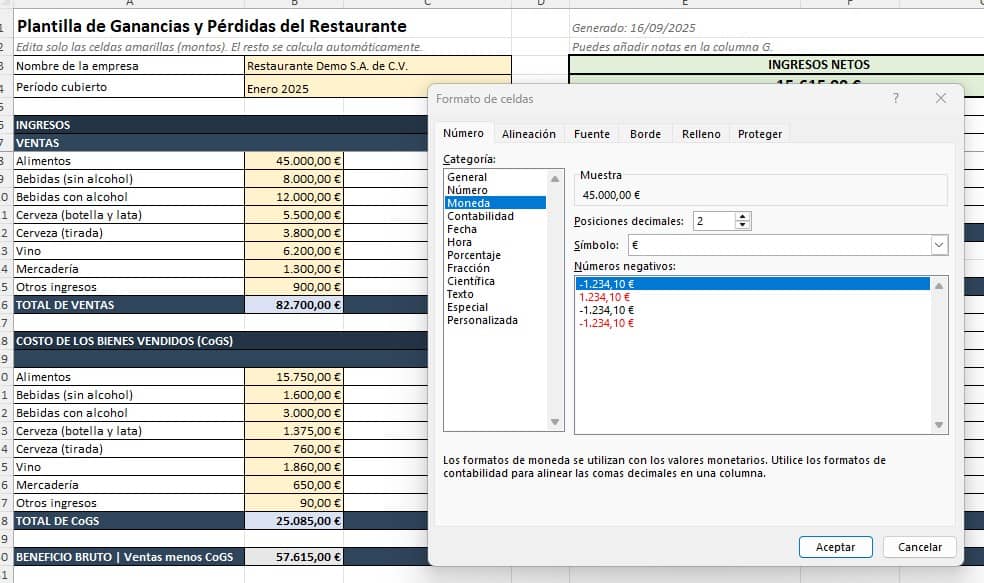Open the Proteger tab
The image size is (984, 583).
(760, 134)
